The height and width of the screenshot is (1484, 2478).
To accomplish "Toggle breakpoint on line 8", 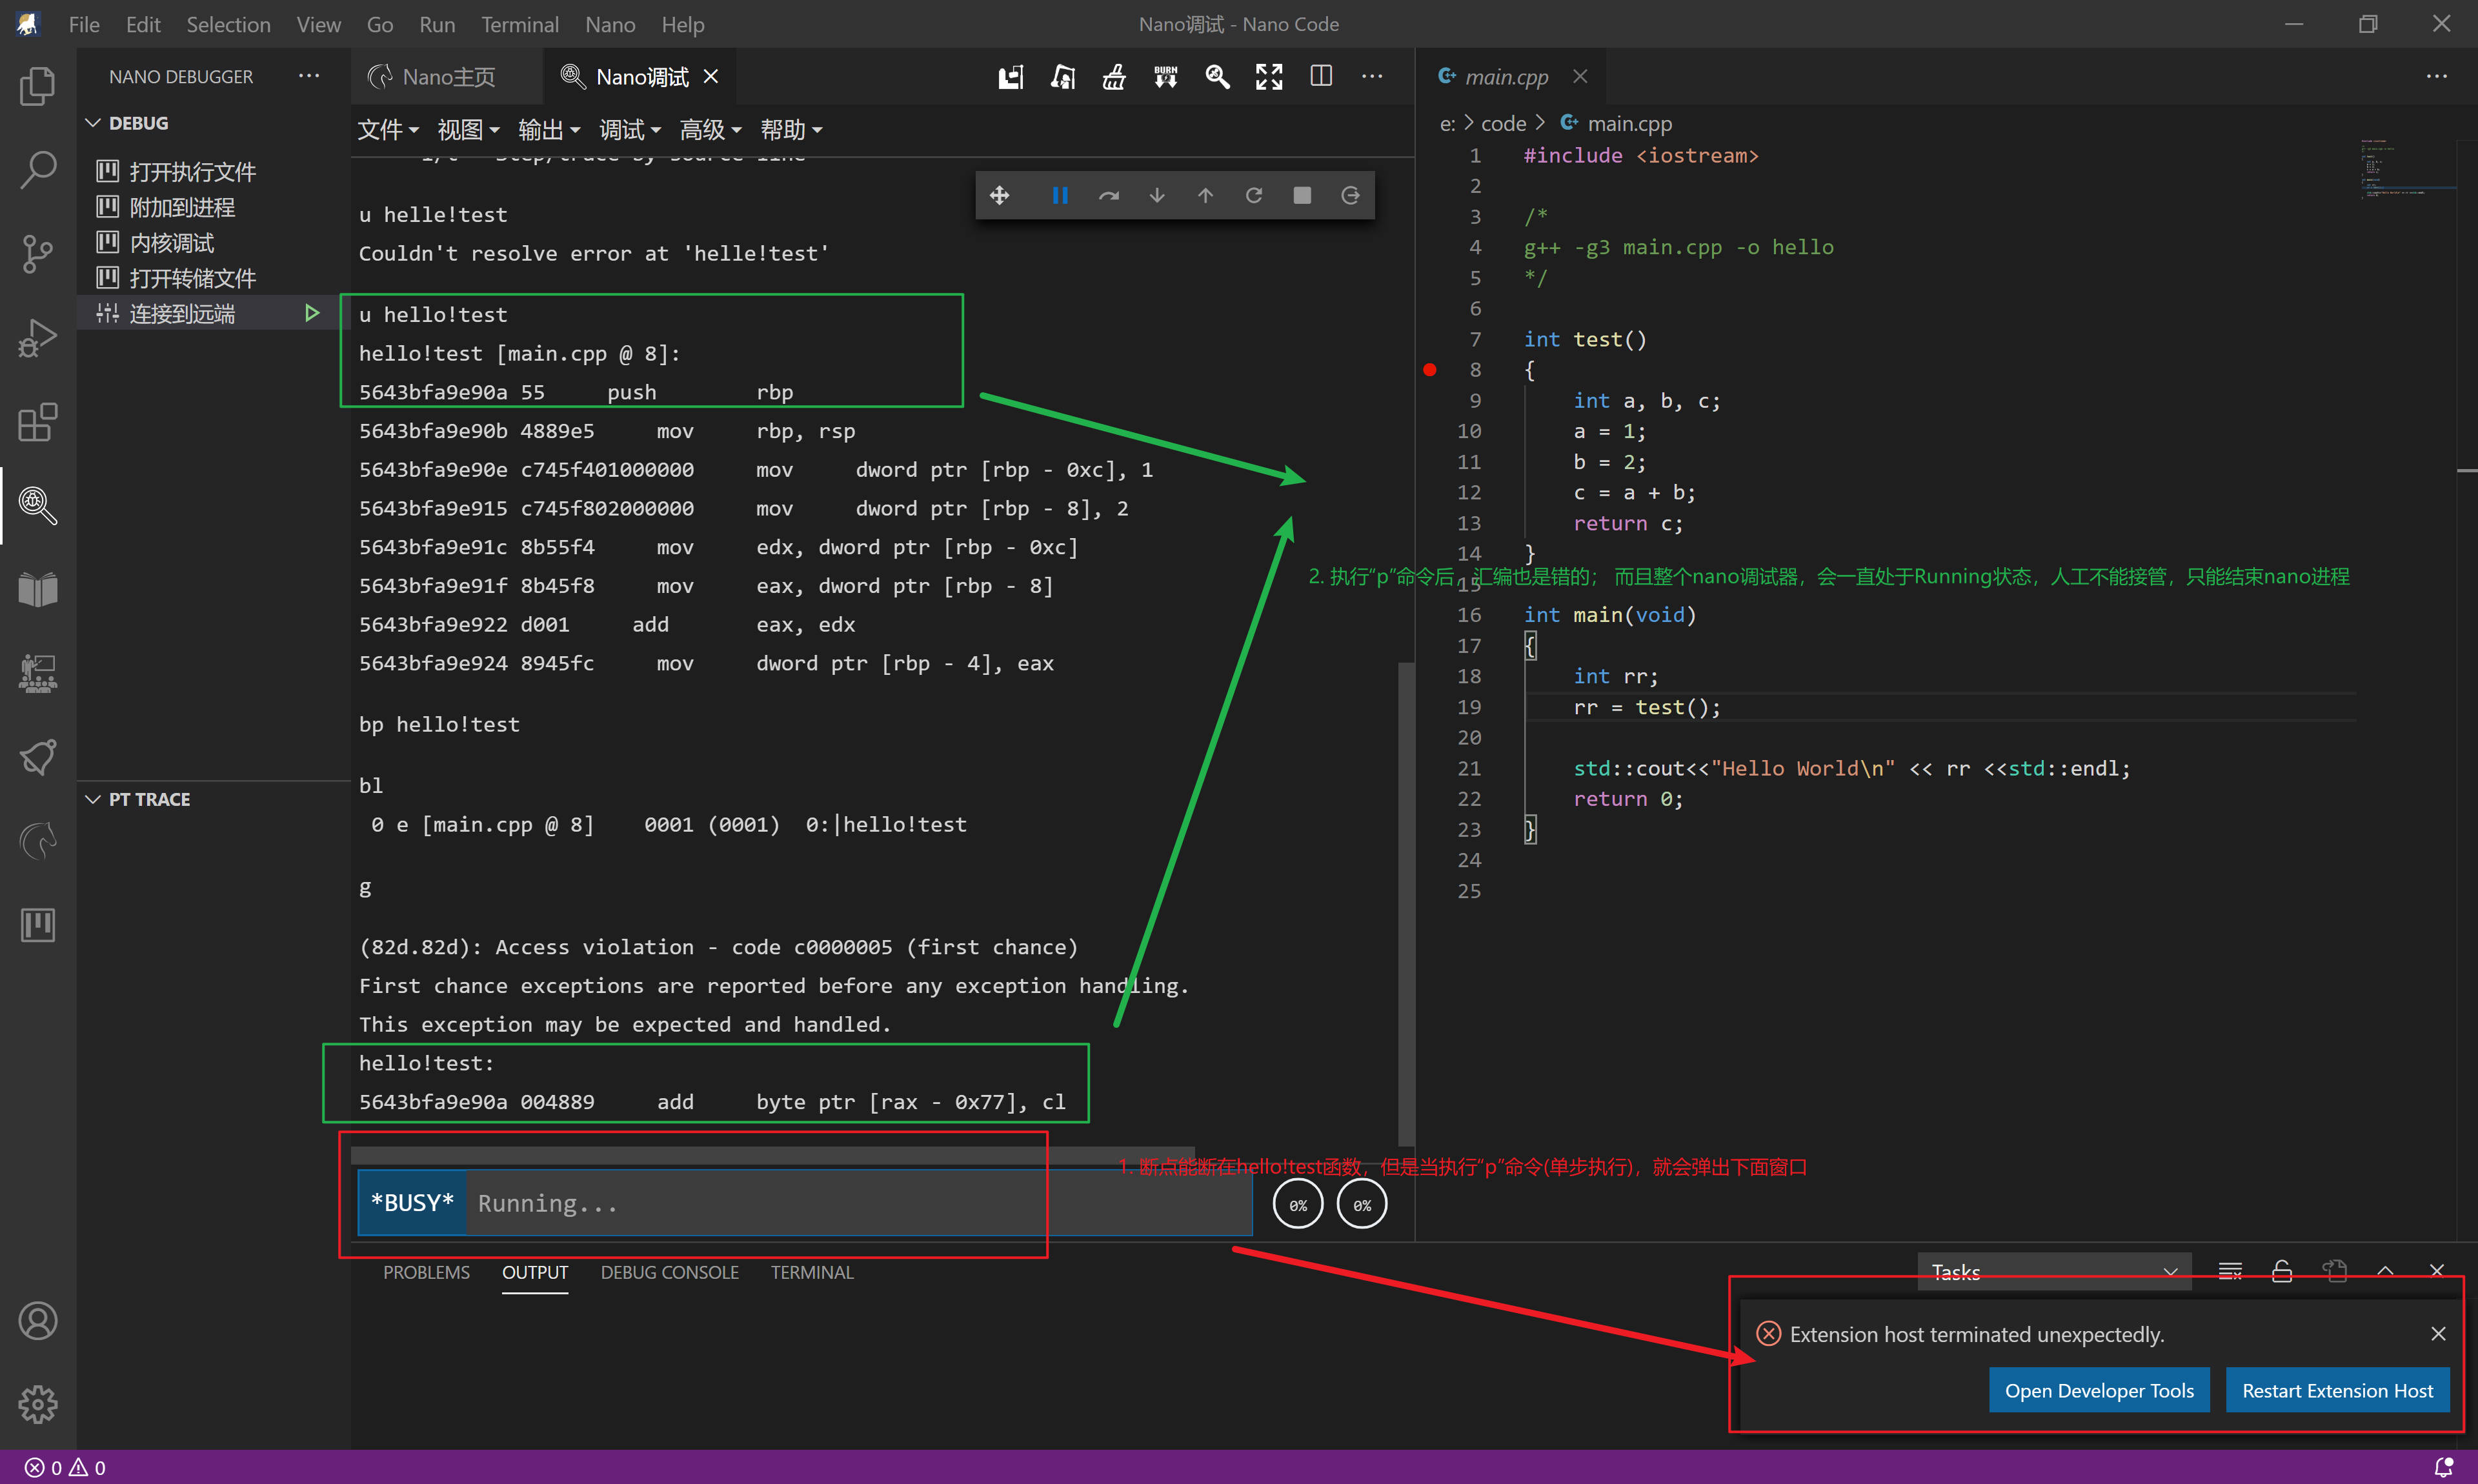I will pos(1430,370).
